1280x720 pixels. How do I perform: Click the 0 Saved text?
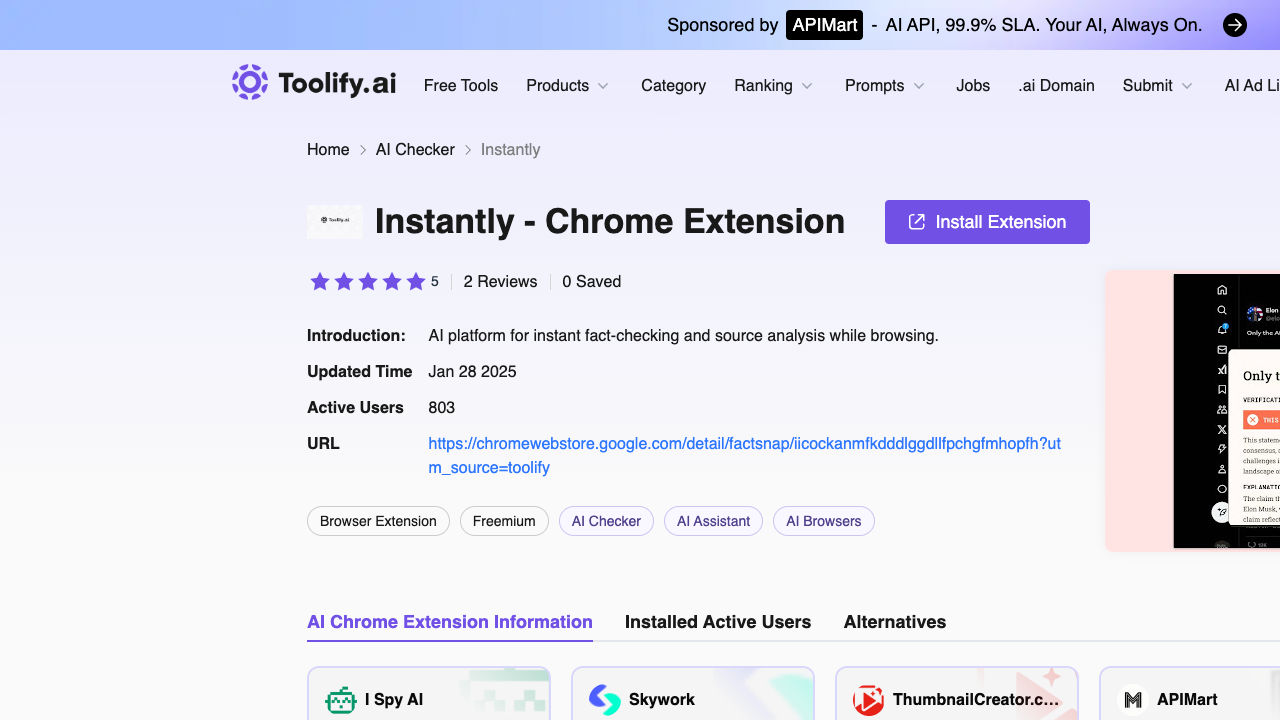[x=592, y=282]
